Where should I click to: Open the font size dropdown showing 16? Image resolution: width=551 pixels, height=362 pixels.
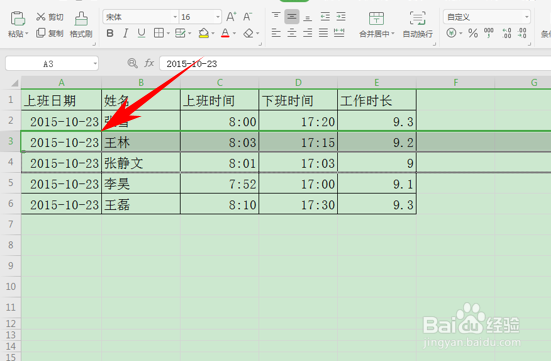[x=218, y=17]
